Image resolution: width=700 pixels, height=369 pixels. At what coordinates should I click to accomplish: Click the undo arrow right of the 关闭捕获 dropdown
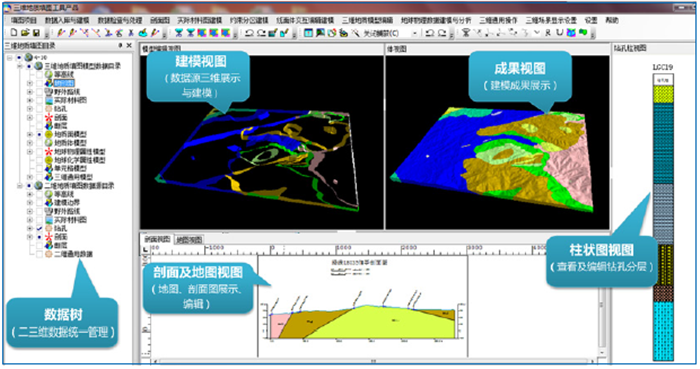click(430, 33)
